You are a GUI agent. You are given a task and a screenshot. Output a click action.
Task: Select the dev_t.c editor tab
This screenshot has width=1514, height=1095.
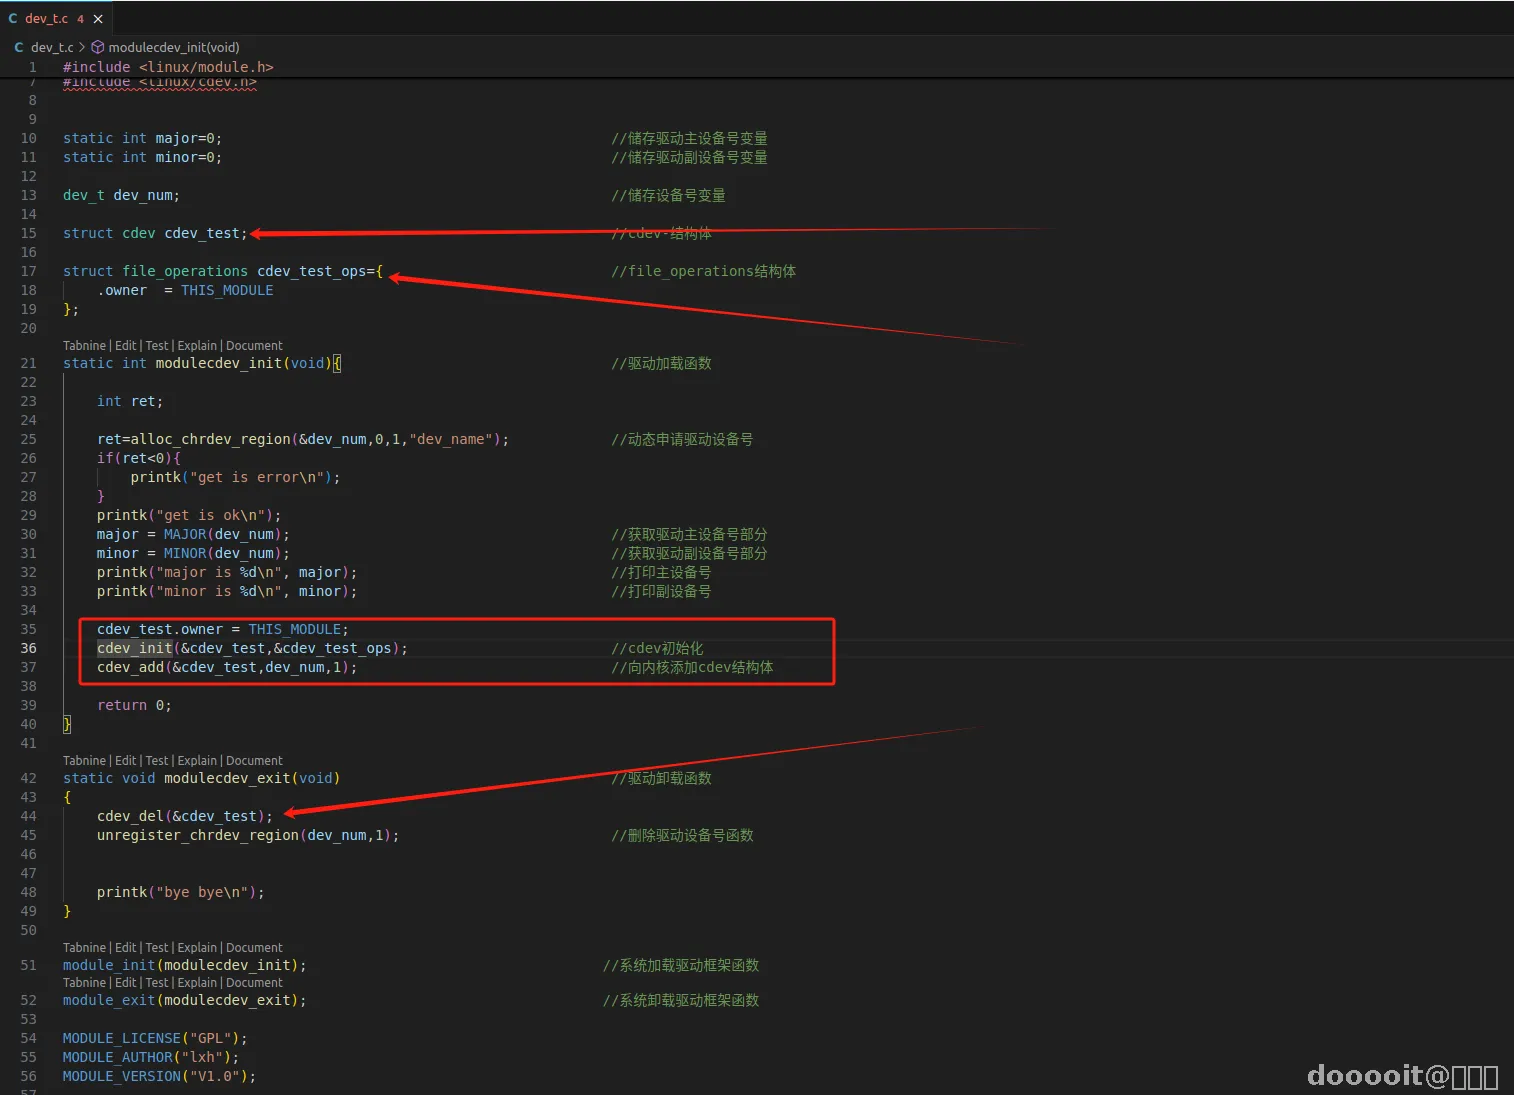(x=56, y=19)
